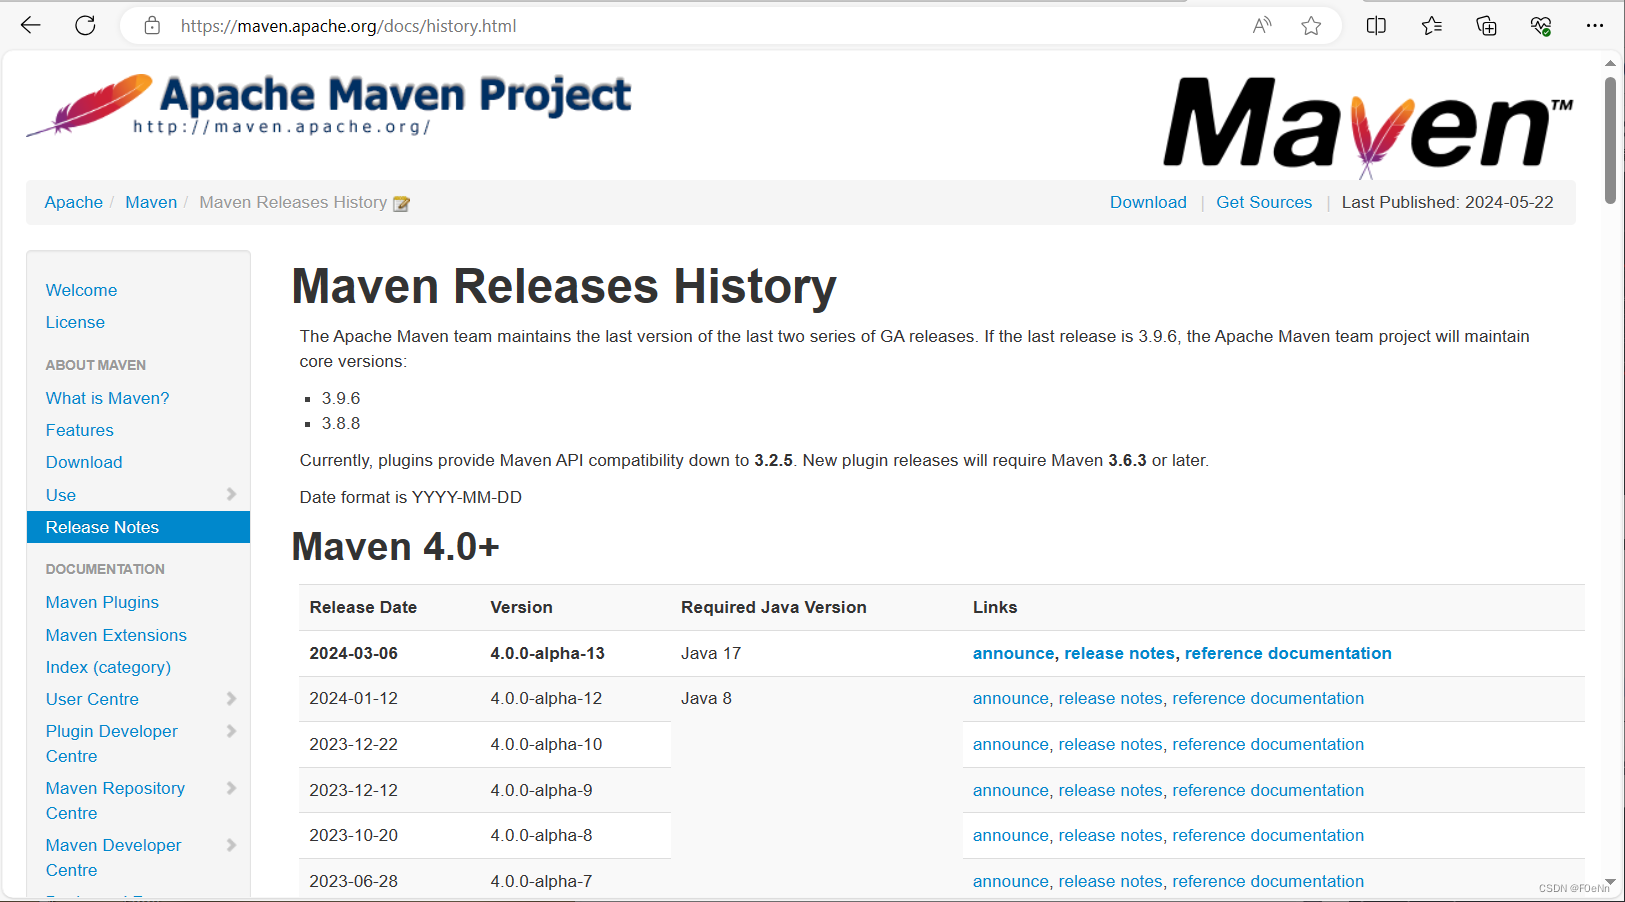Viewport: 1625px width, 902px height.
Task: Expand the User Centre section
Action: [232, 698]
